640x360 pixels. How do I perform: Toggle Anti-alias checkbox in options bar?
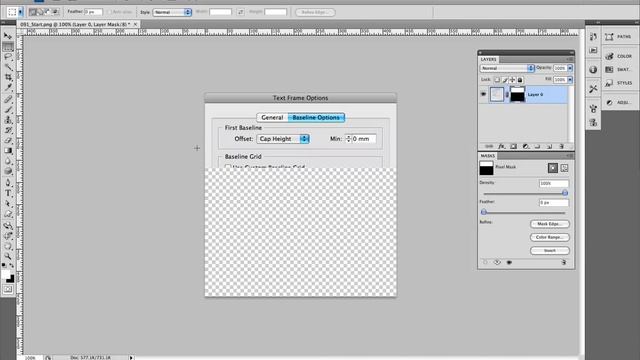pyautogui.click(x=109, y=12)
